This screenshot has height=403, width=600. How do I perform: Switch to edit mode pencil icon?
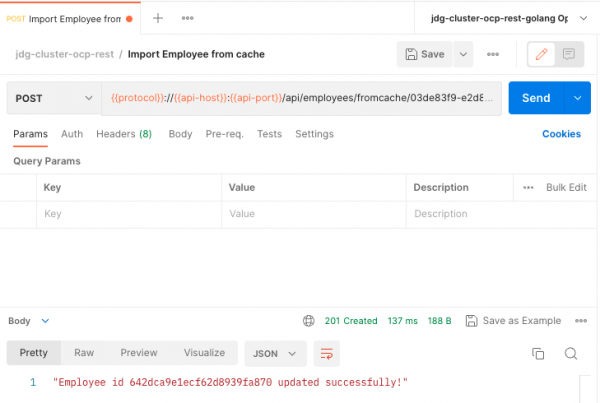click(541, 54)
